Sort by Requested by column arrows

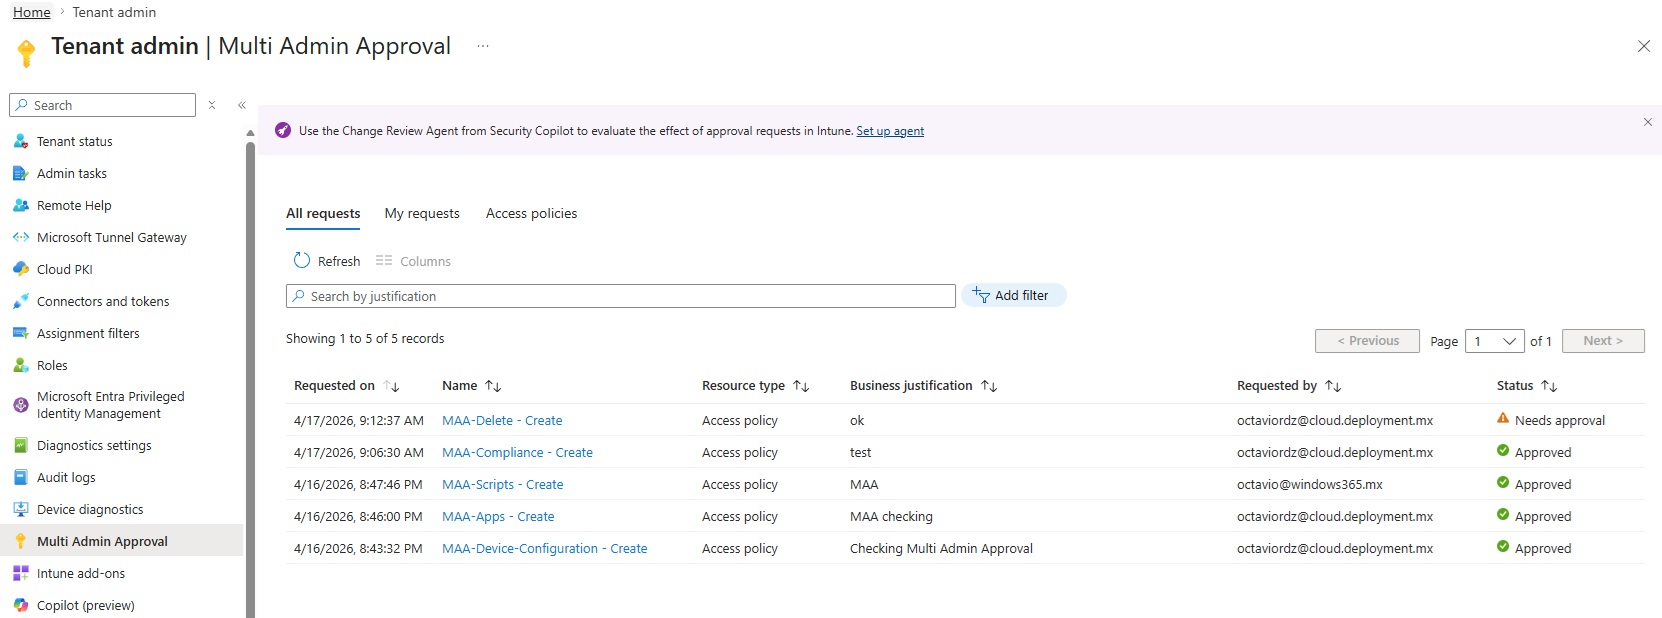tap(1333, 386)
